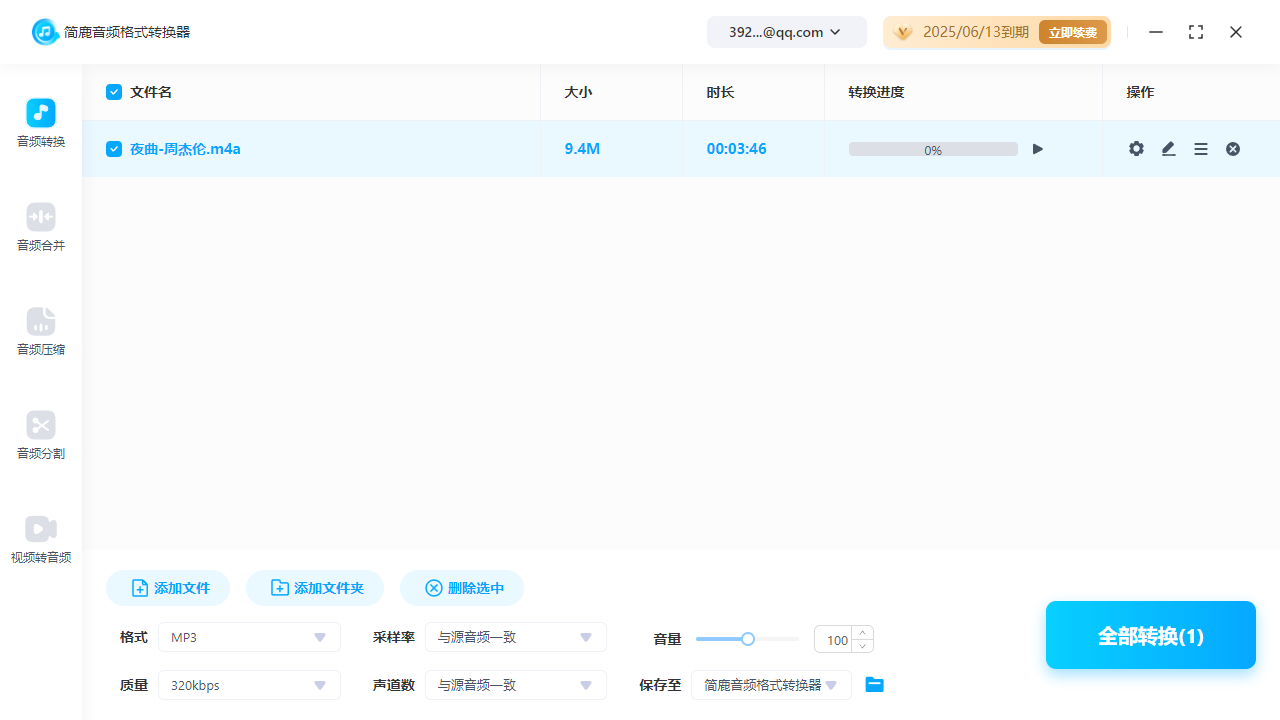Browse output folder with the folder icon

[874, 684]
